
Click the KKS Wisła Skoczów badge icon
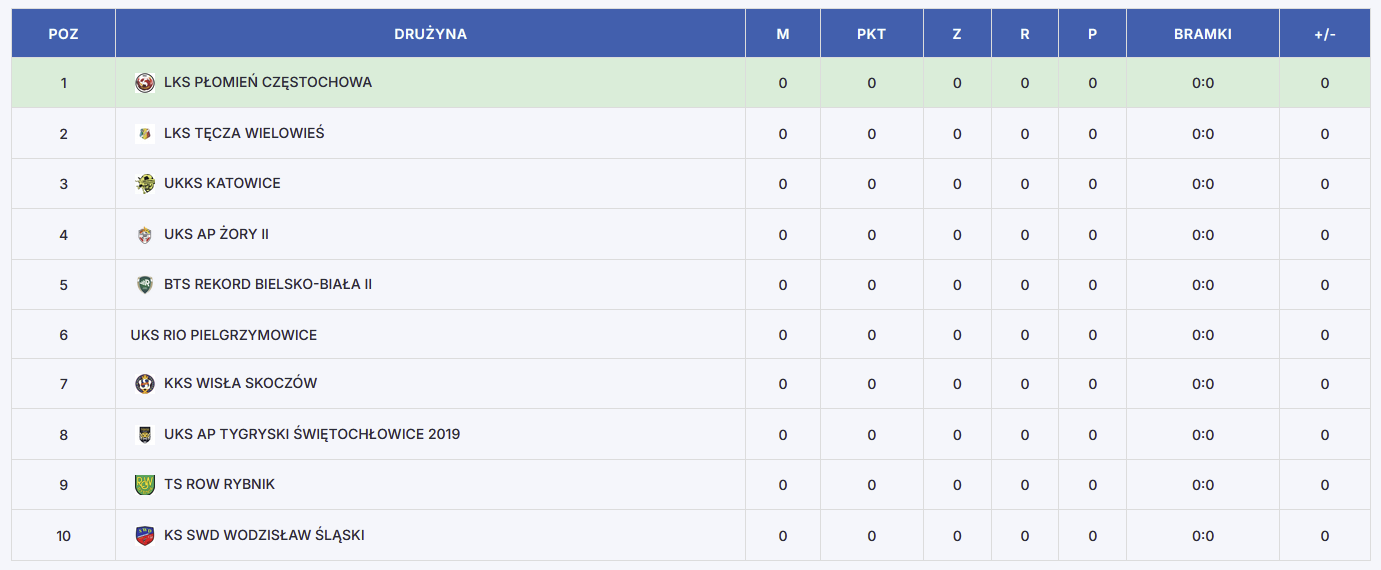pos(145,384)
